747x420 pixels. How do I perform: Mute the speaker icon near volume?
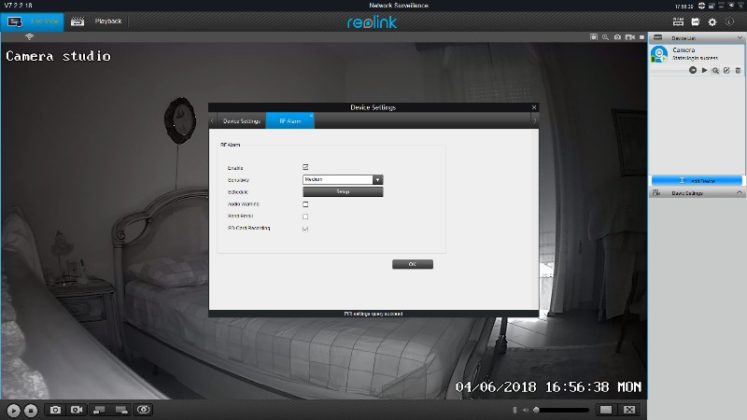pos(525,410)
